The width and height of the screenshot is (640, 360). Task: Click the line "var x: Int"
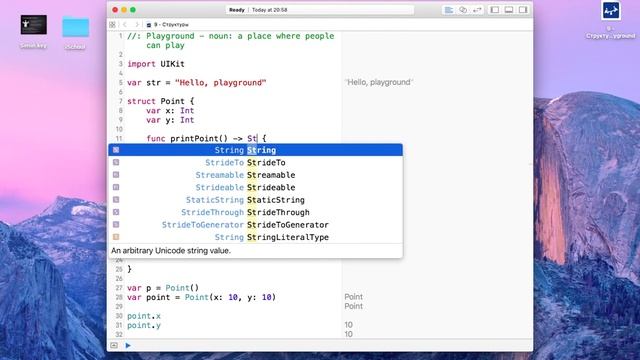170,111
